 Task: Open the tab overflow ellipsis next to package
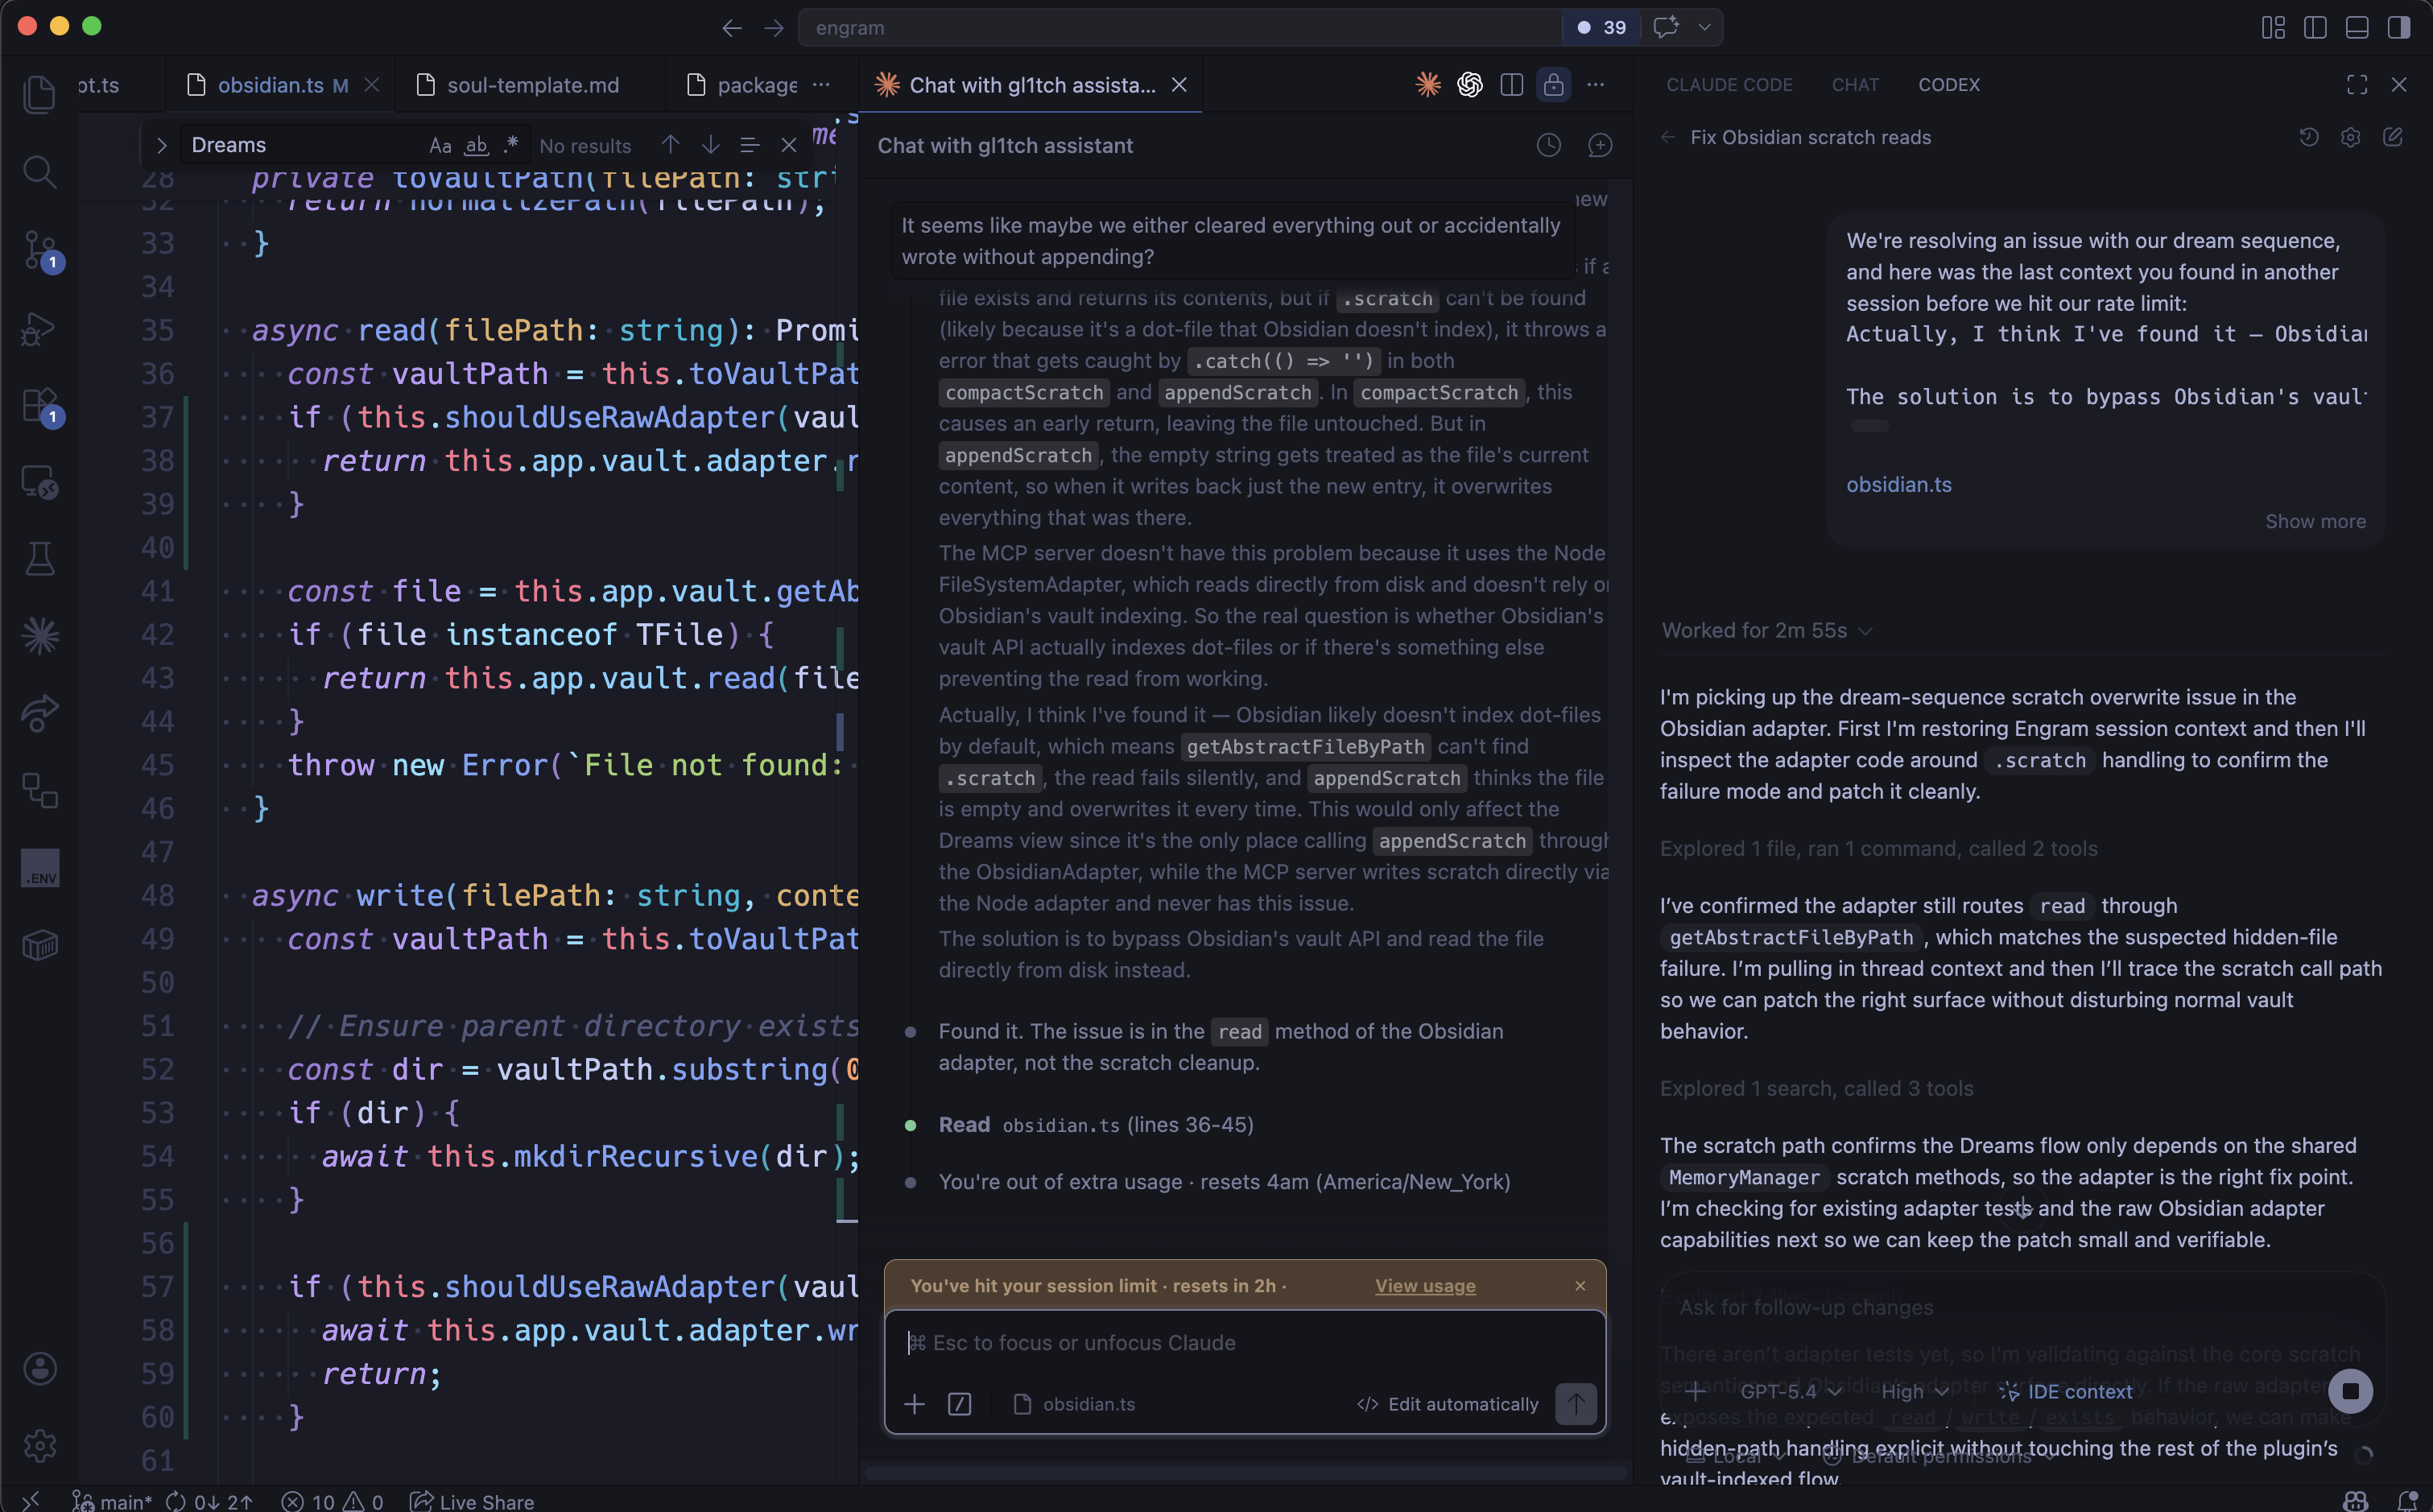pos(821,85)
